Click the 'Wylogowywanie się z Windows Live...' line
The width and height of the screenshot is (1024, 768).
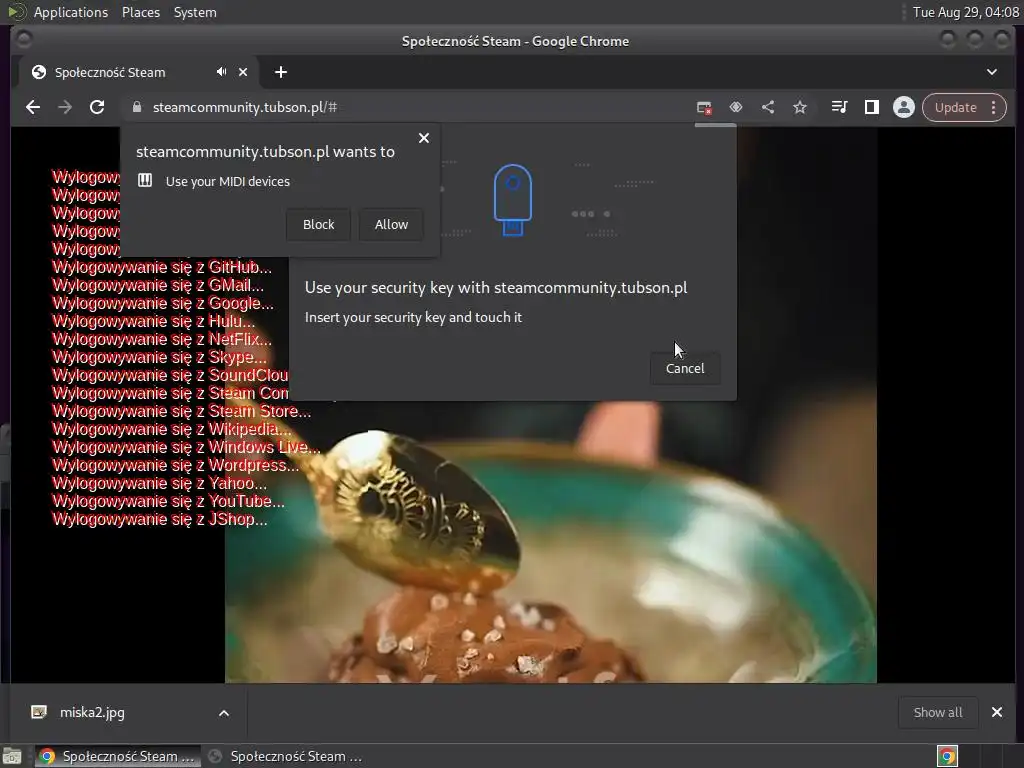point(186,447)
